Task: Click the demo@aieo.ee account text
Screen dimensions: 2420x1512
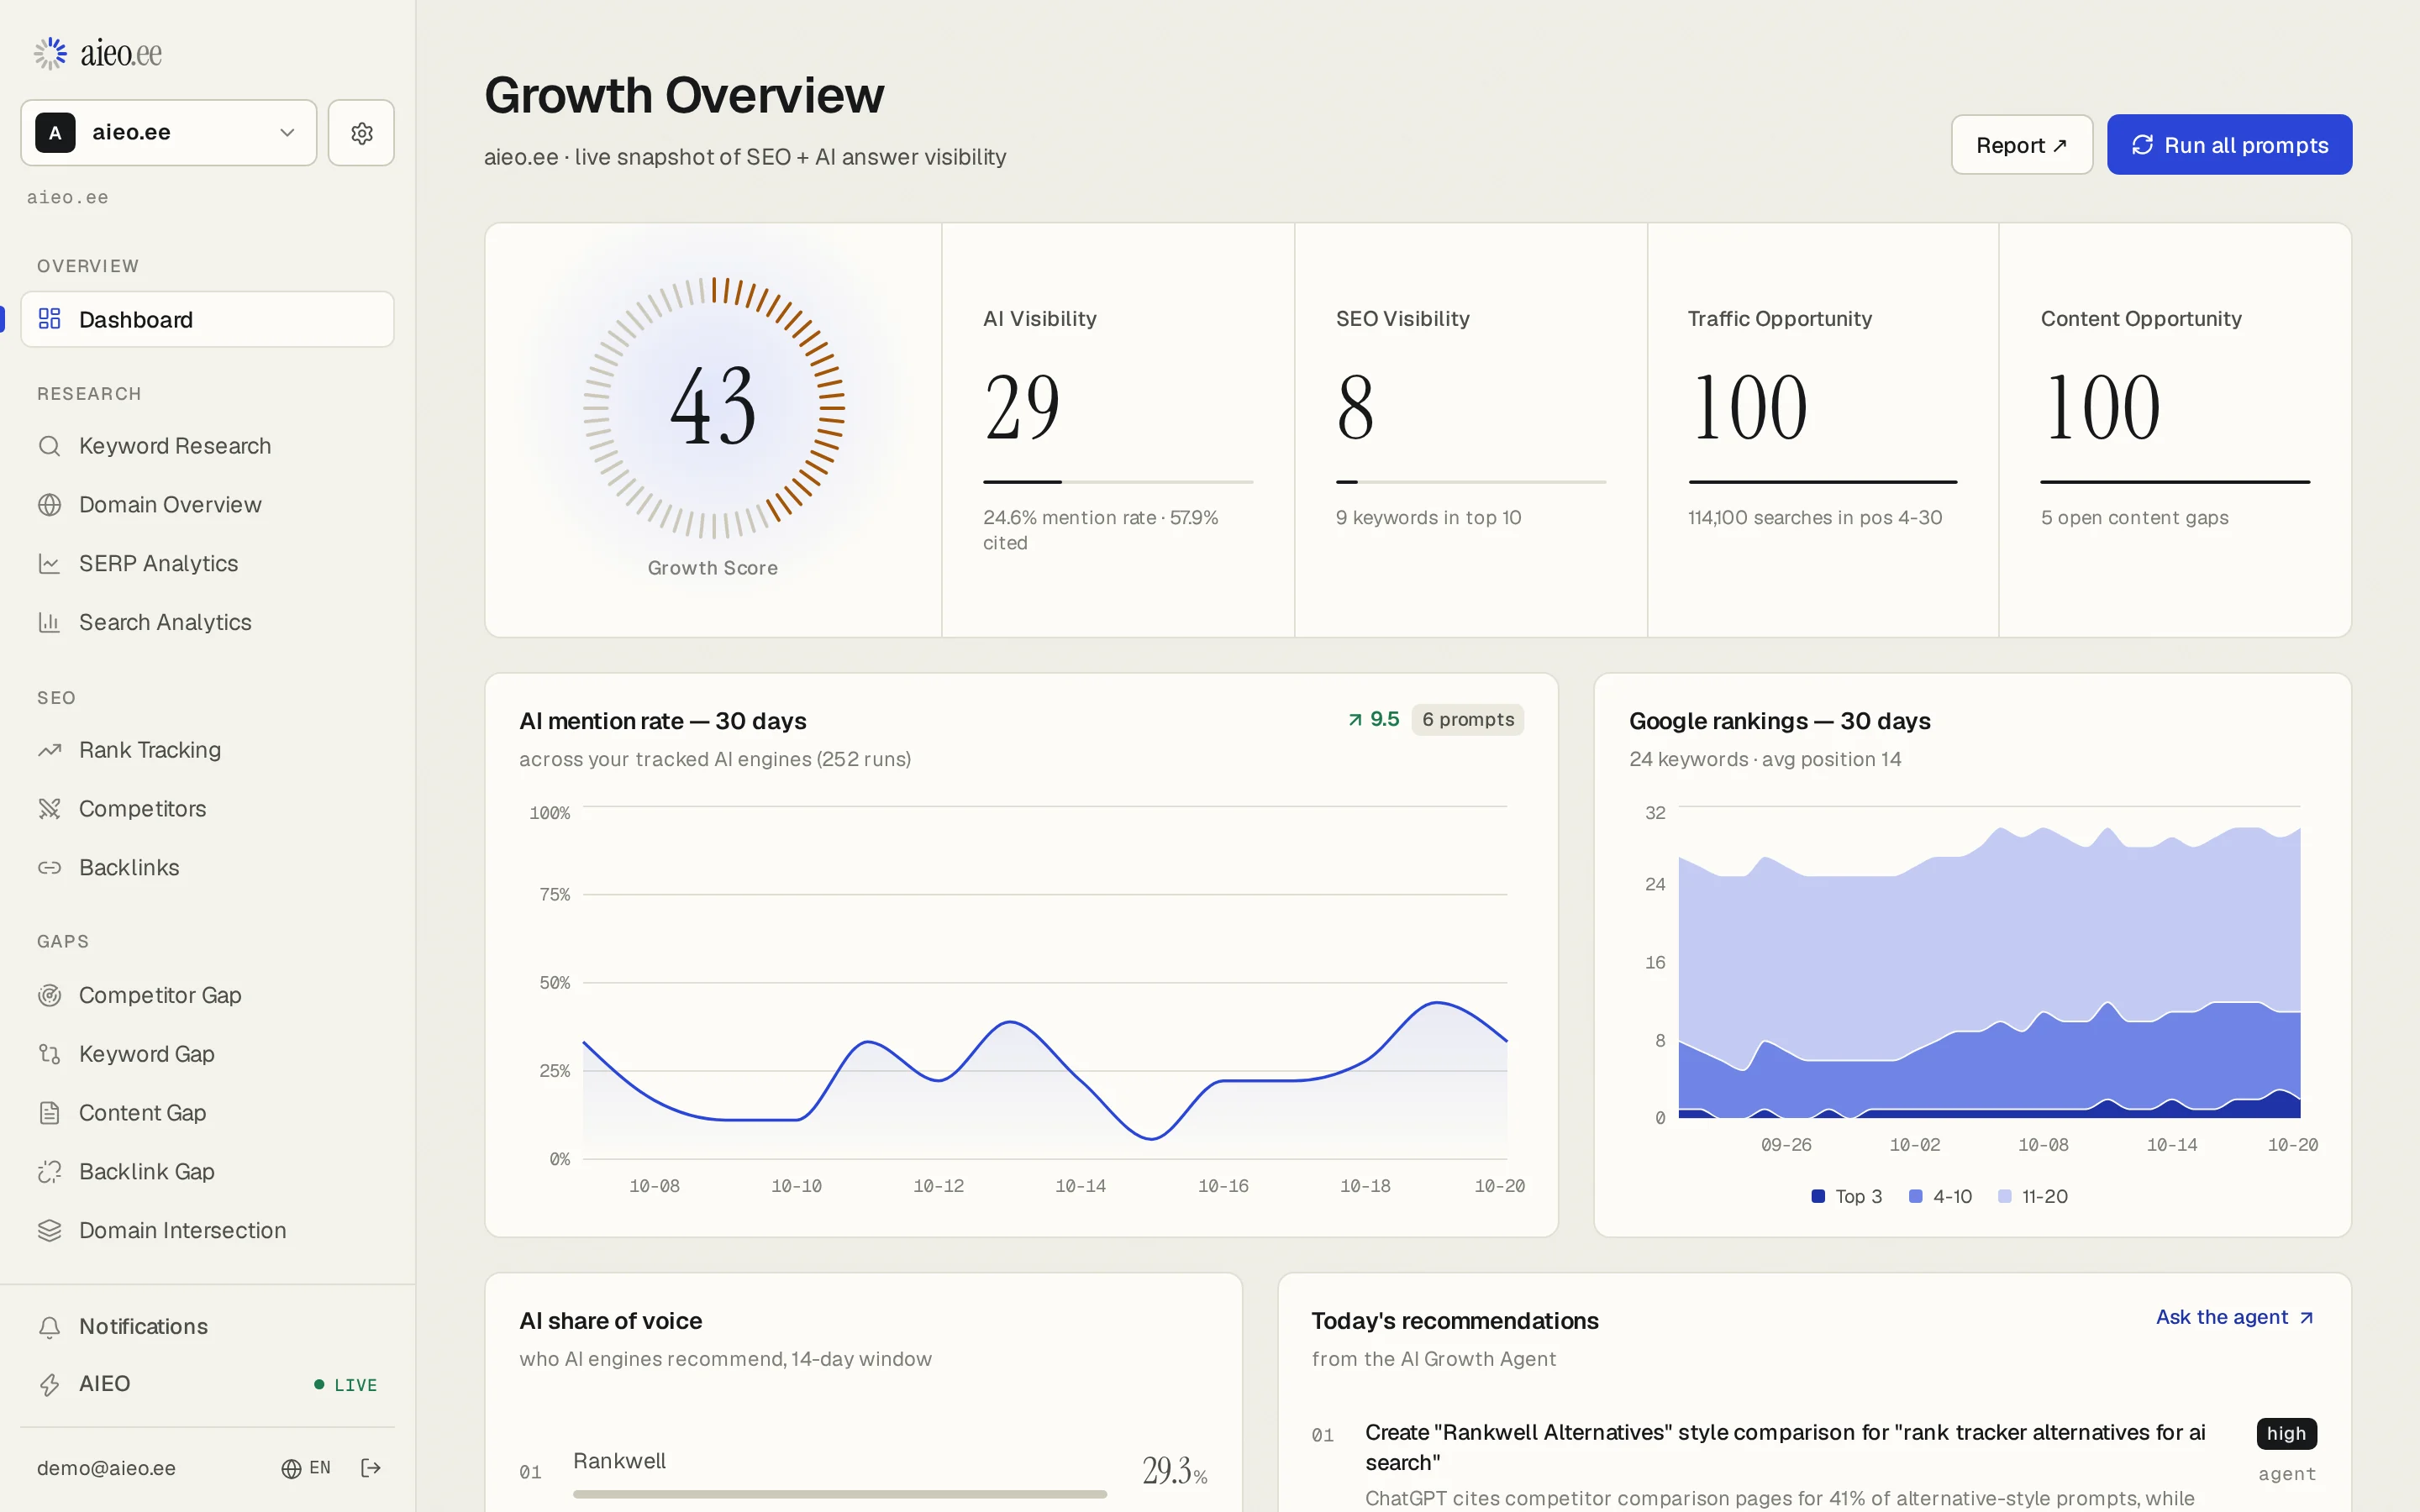Action: [x=106, y=1468]
